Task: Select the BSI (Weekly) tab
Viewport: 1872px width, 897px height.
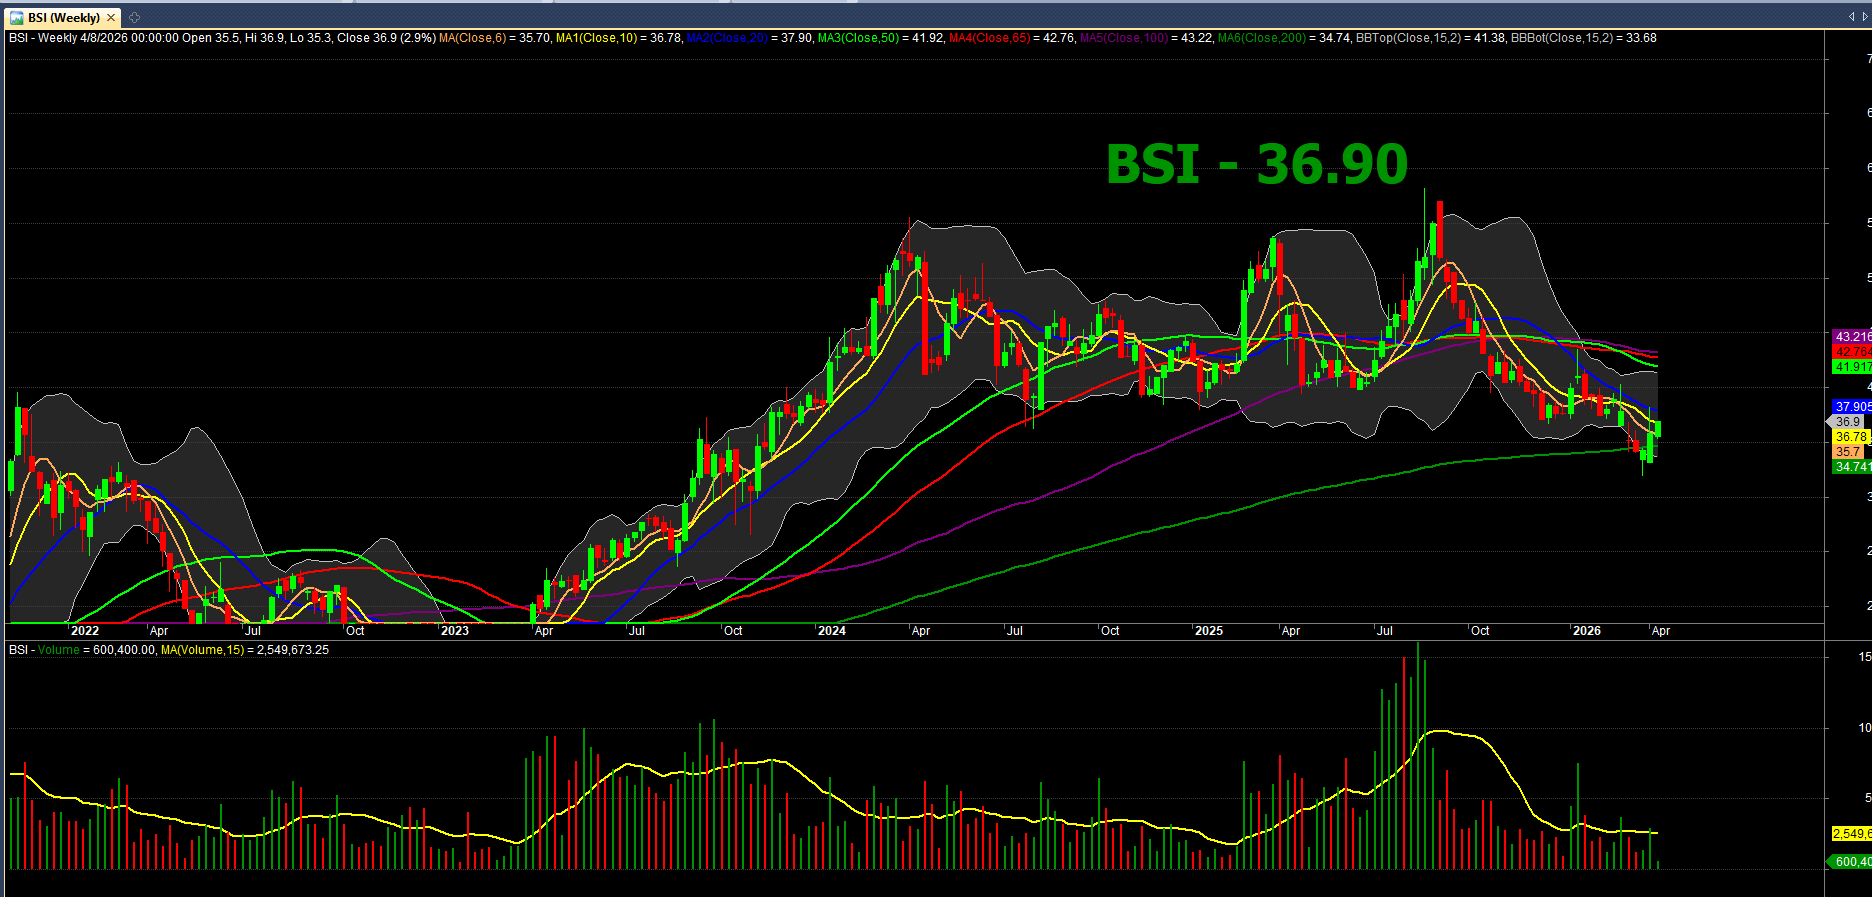Action: [x=63, y=18]
